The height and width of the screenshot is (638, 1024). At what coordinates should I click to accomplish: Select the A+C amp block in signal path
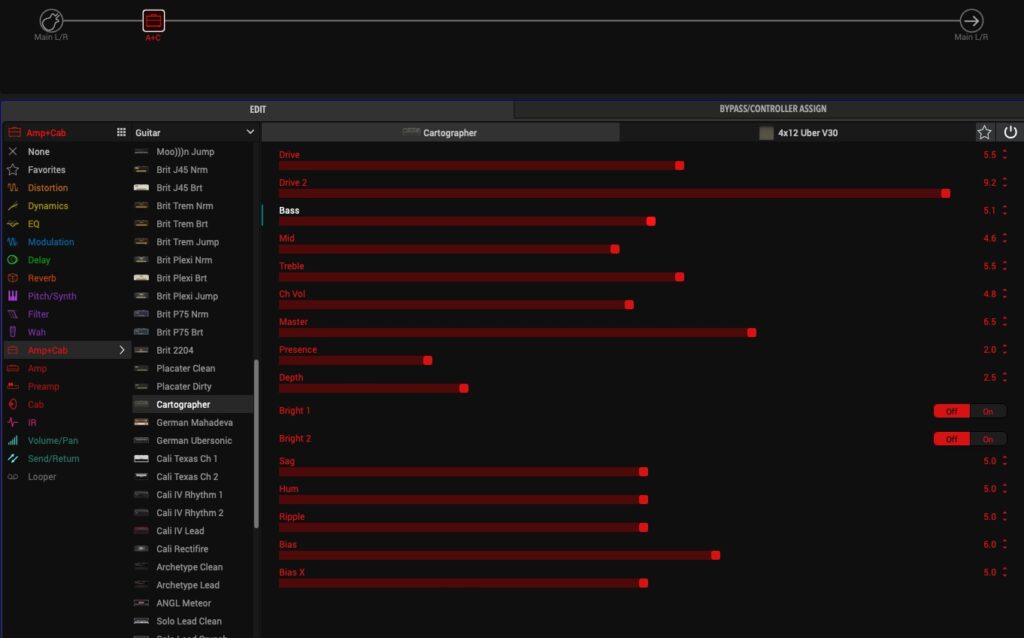point(152,20)
